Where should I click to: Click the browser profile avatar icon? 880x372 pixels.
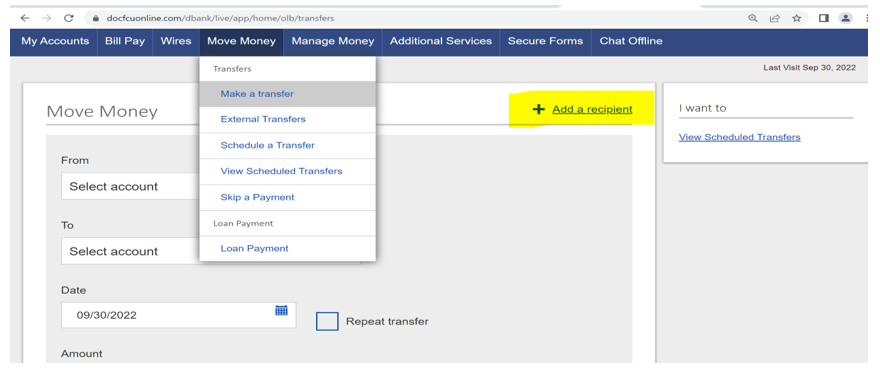pos(845,18)
